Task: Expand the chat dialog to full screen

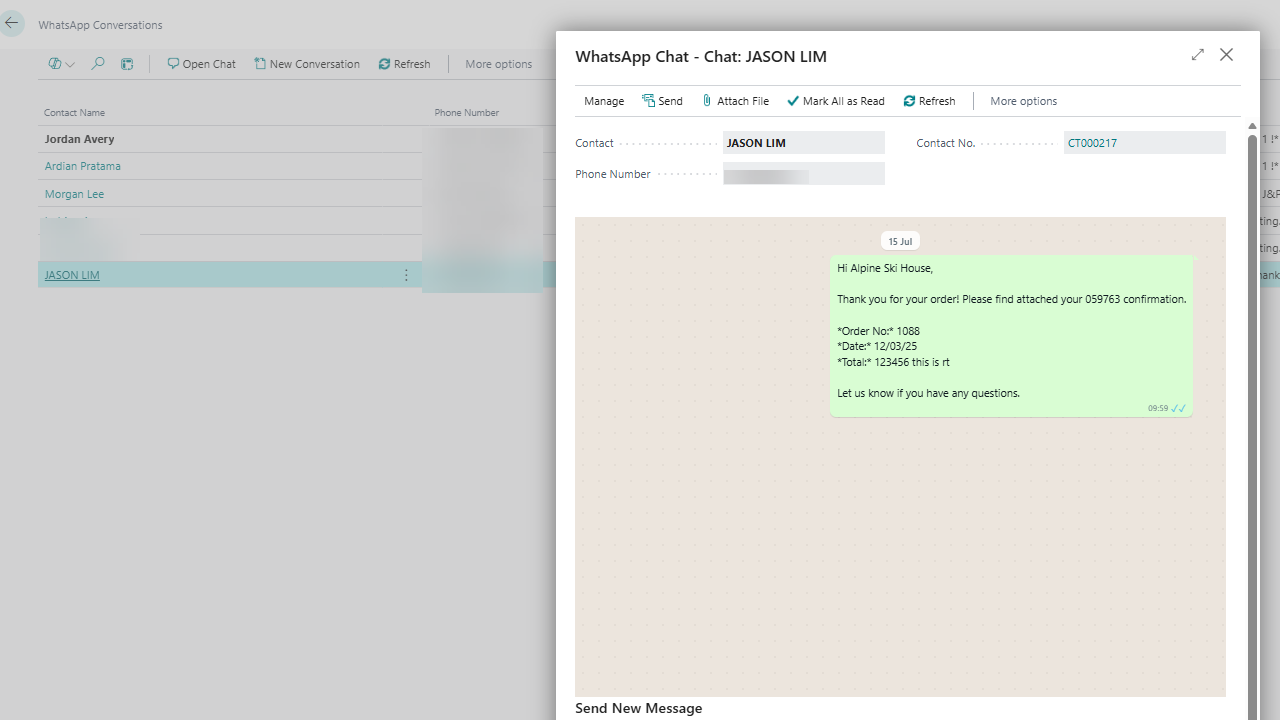Action: pyautogui.click(x=1198, y=55)
